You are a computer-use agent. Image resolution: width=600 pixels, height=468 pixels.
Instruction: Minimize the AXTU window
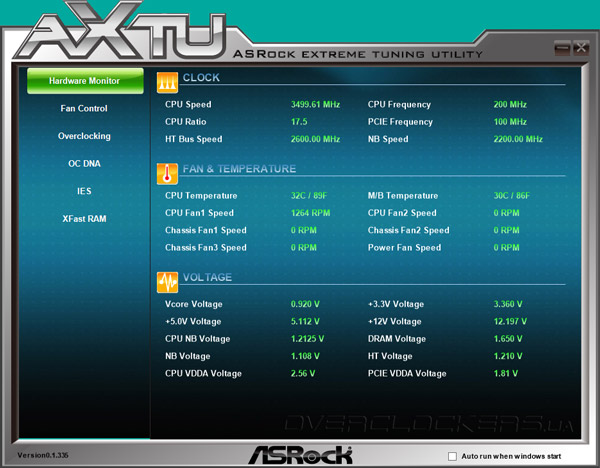pyautogui.click(x=562, y=48)
